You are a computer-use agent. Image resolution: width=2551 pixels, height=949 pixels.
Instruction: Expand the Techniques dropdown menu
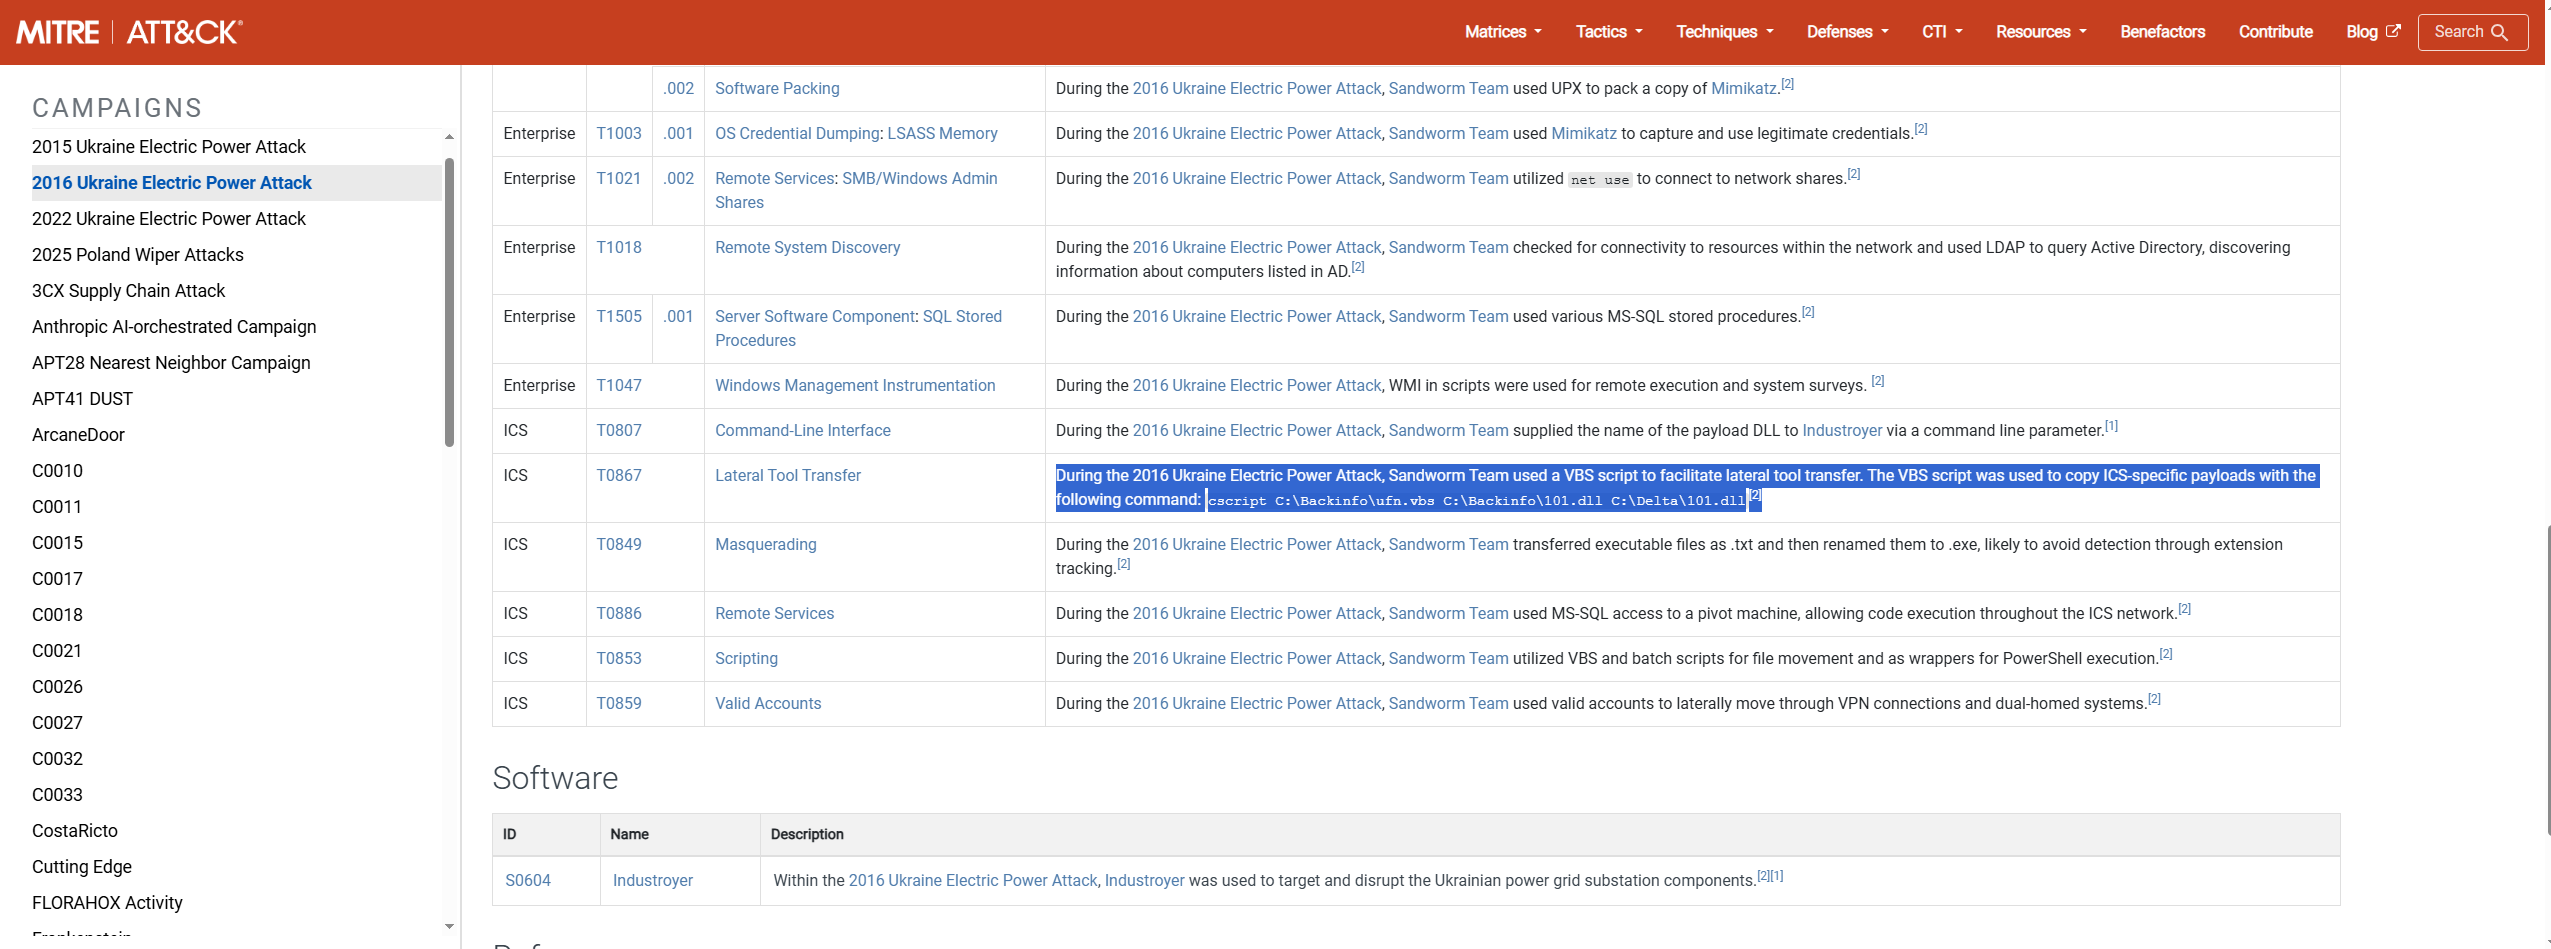(x=1725, y=32)
